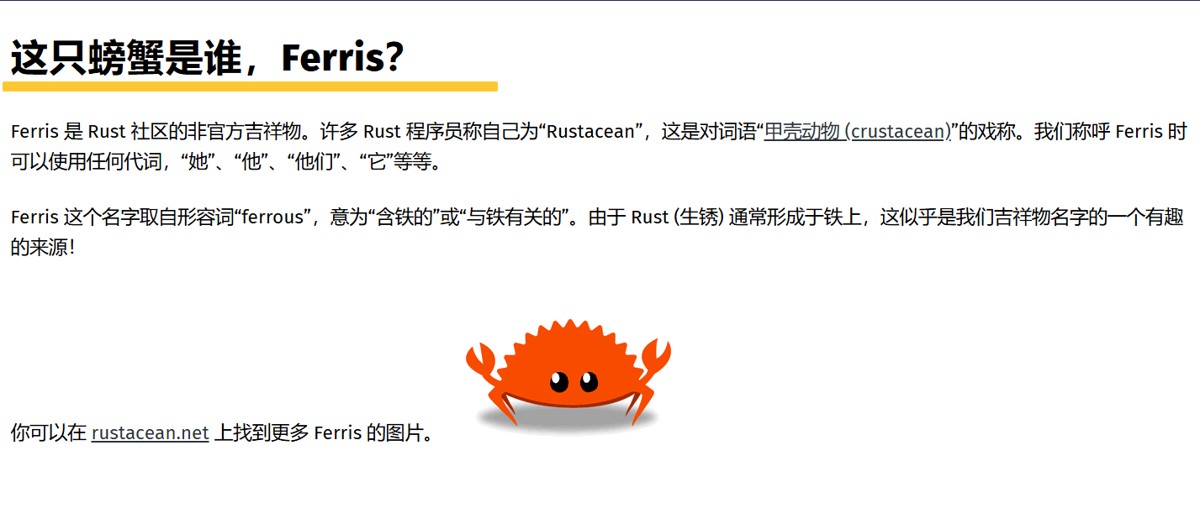Click the text 你可以在

49,433
